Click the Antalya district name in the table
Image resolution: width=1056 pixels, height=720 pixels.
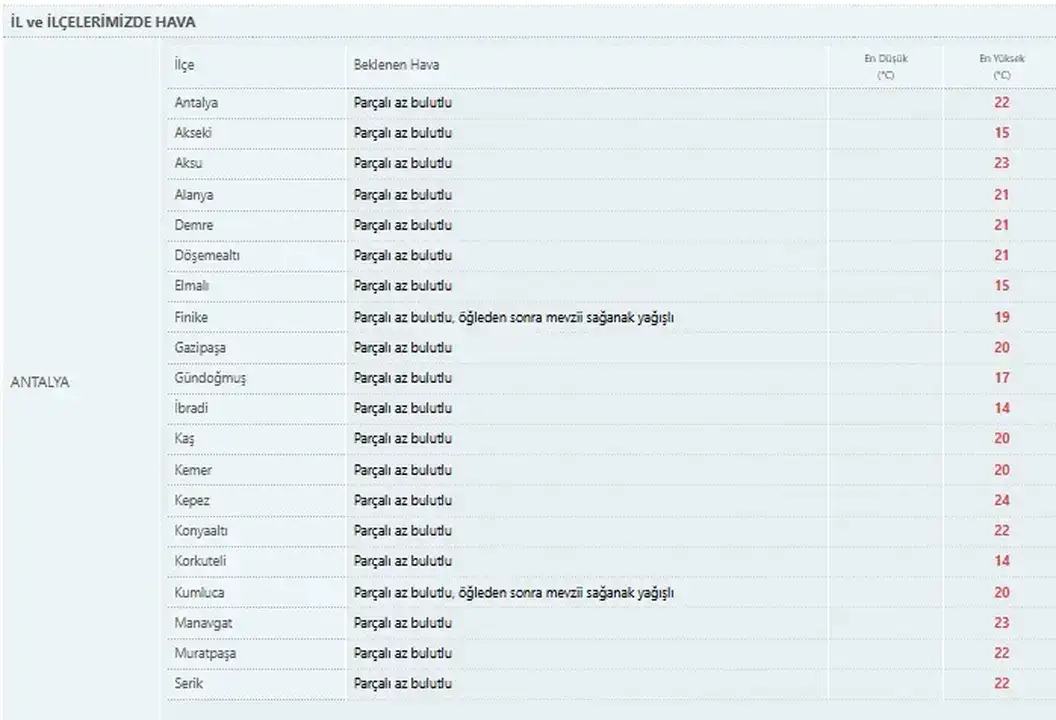196,103
